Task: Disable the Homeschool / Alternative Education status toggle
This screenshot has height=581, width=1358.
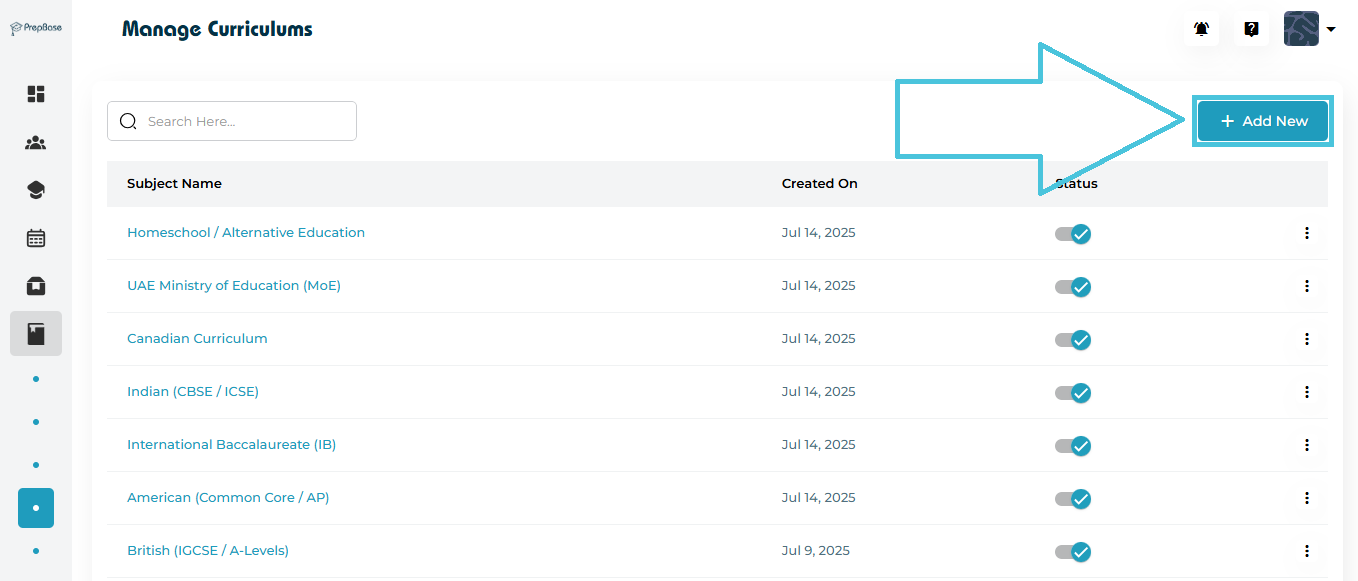Action: 1073,234
